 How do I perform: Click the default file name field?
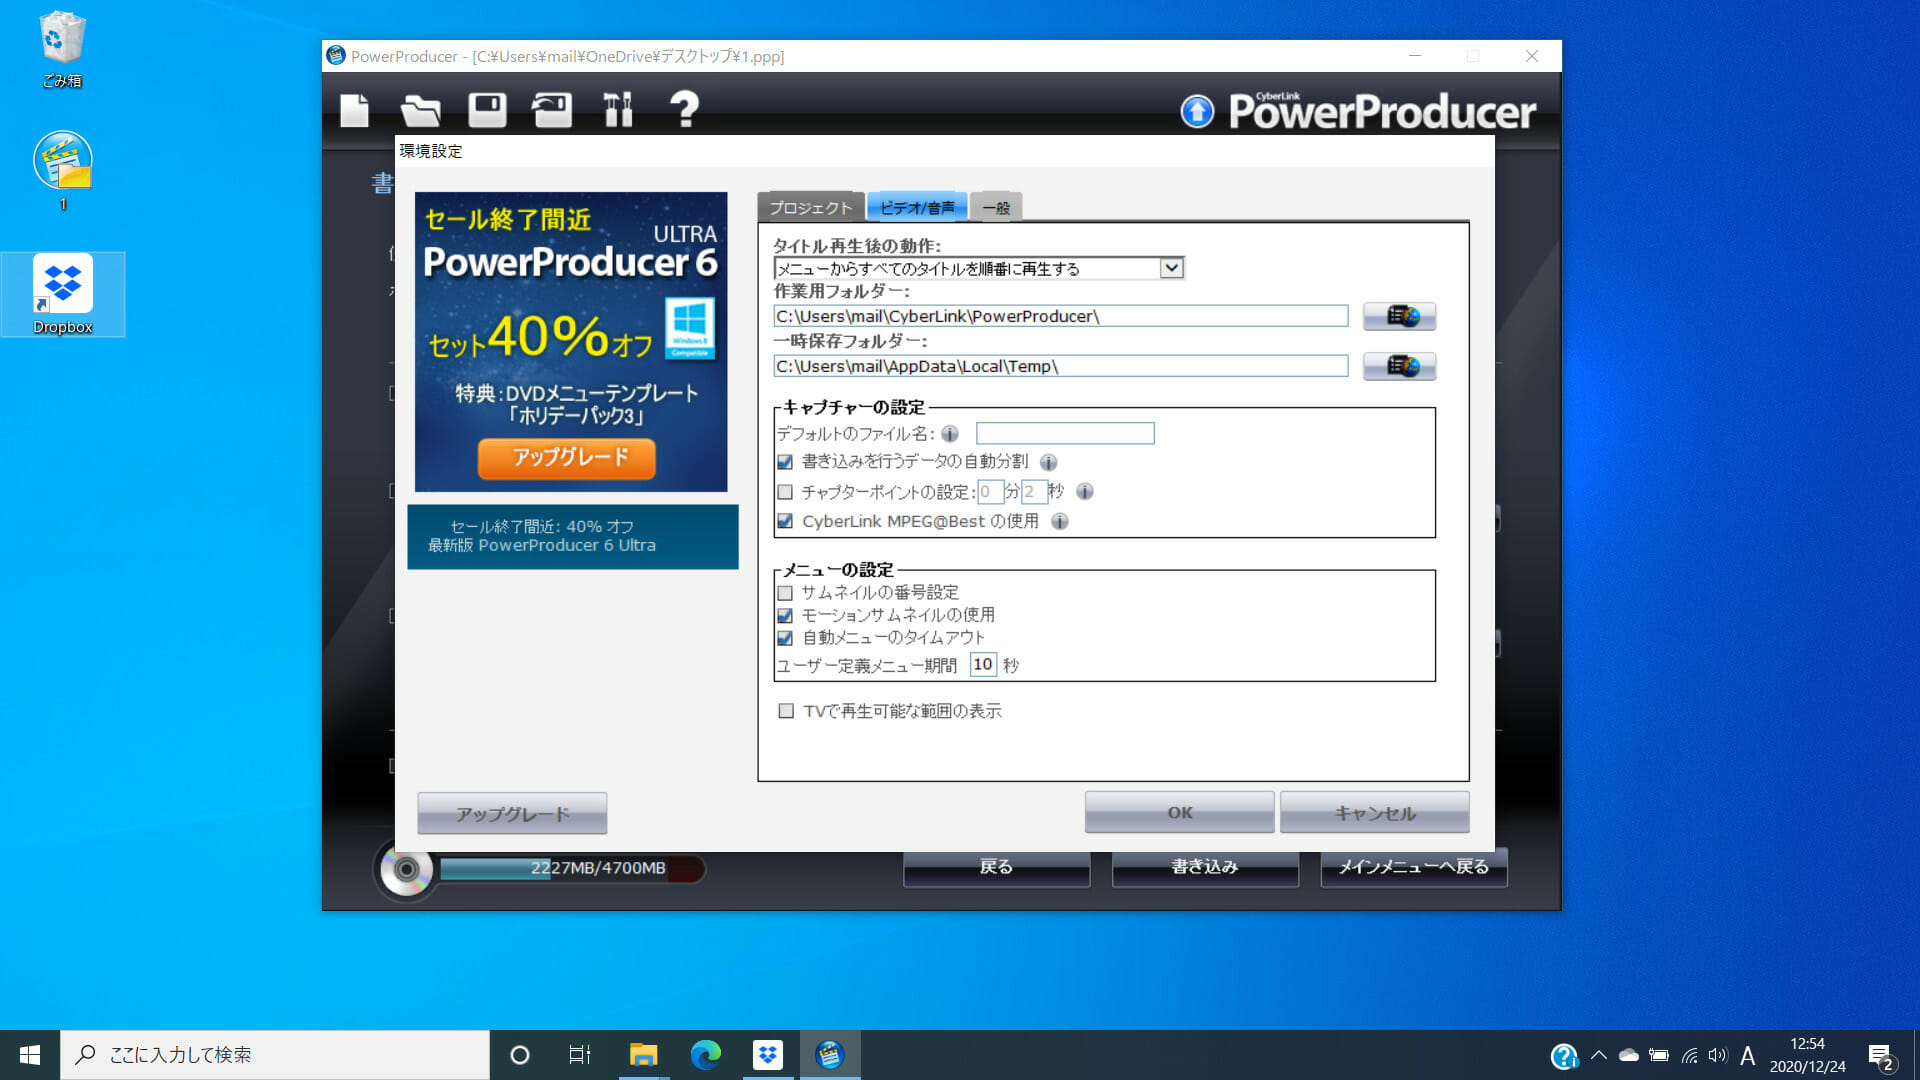tap(1065, 433)
